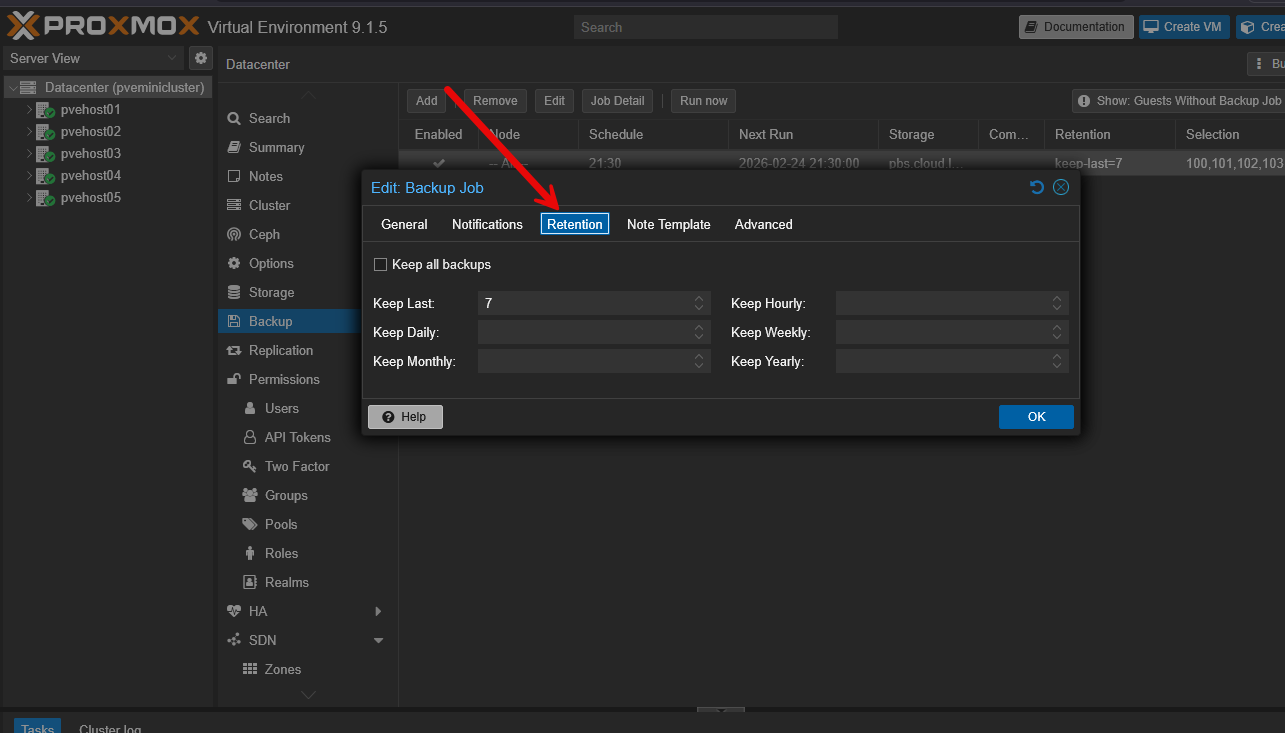Click inside the Search field
Screen dimensions: 1285x733
click(705, 27)
